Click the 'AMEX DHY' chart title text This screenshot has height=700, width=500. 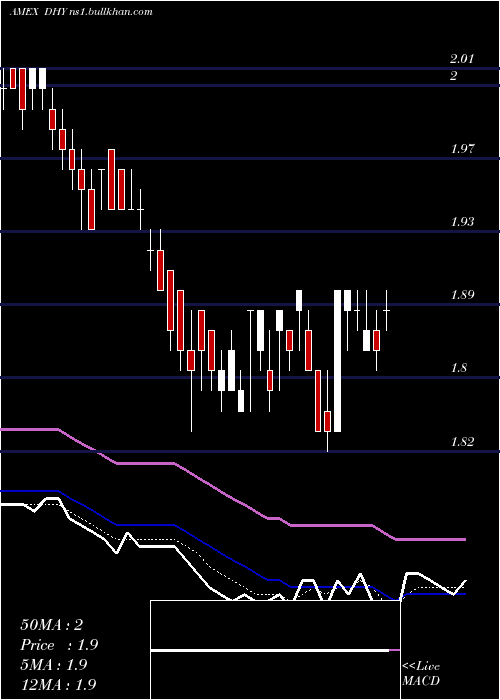coord(40,12)
